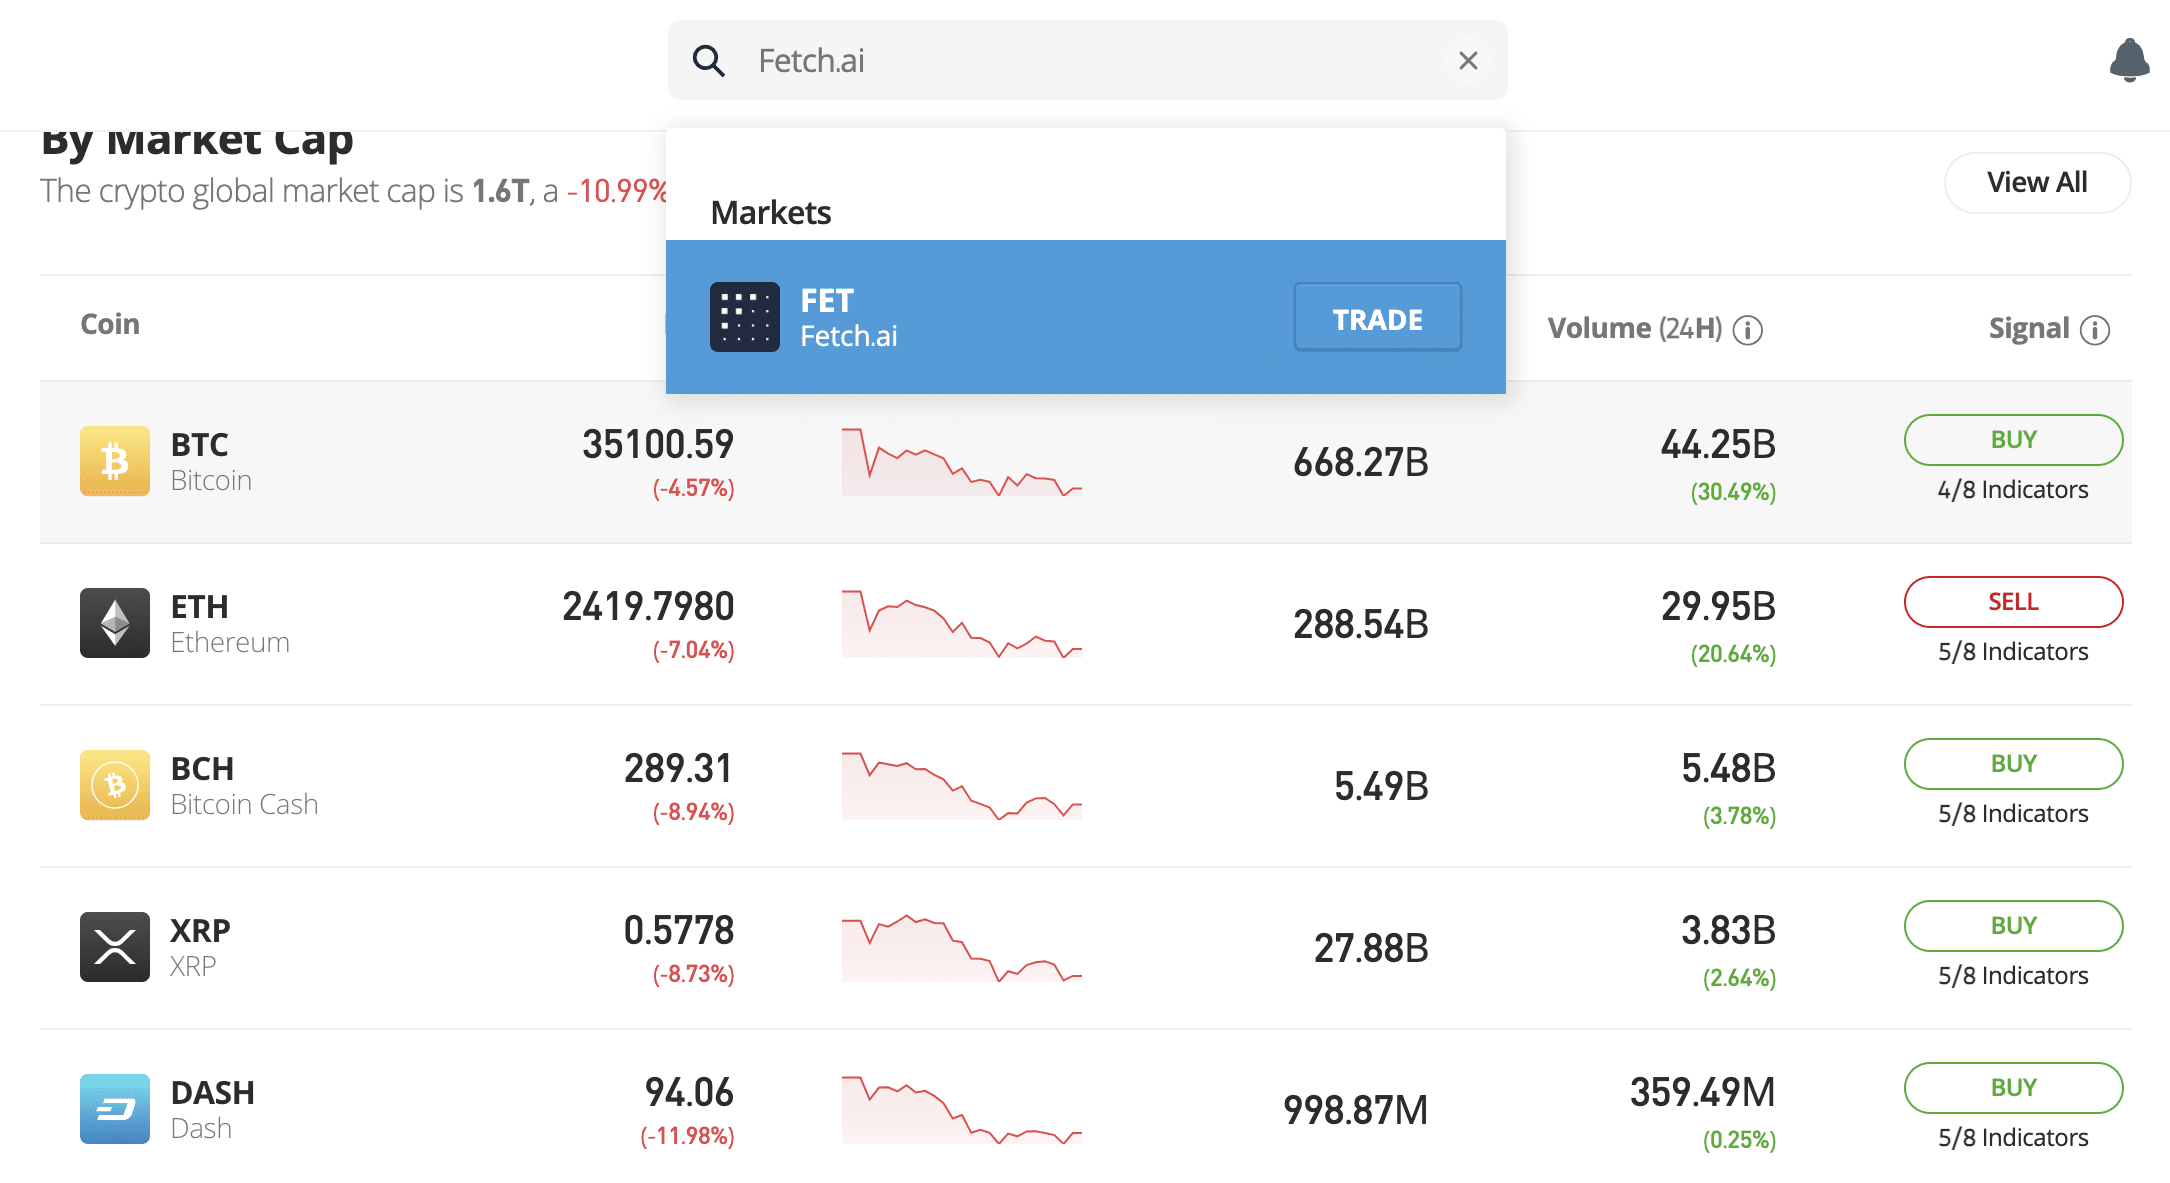Click Bitcoin's (-4.57%) price change
The image size is (2170, 1183).
[x=694, y=489]
